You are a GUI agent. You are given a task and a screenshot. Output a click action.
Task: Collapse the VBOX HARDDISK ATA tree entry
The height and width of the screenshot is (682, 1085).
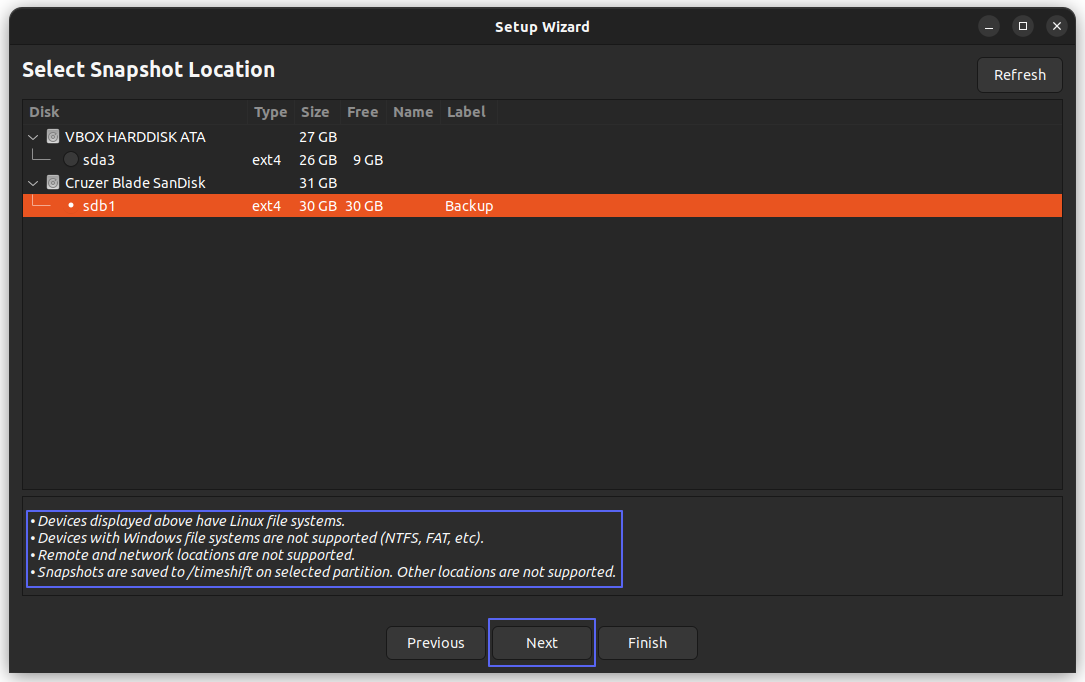(32, 136)
